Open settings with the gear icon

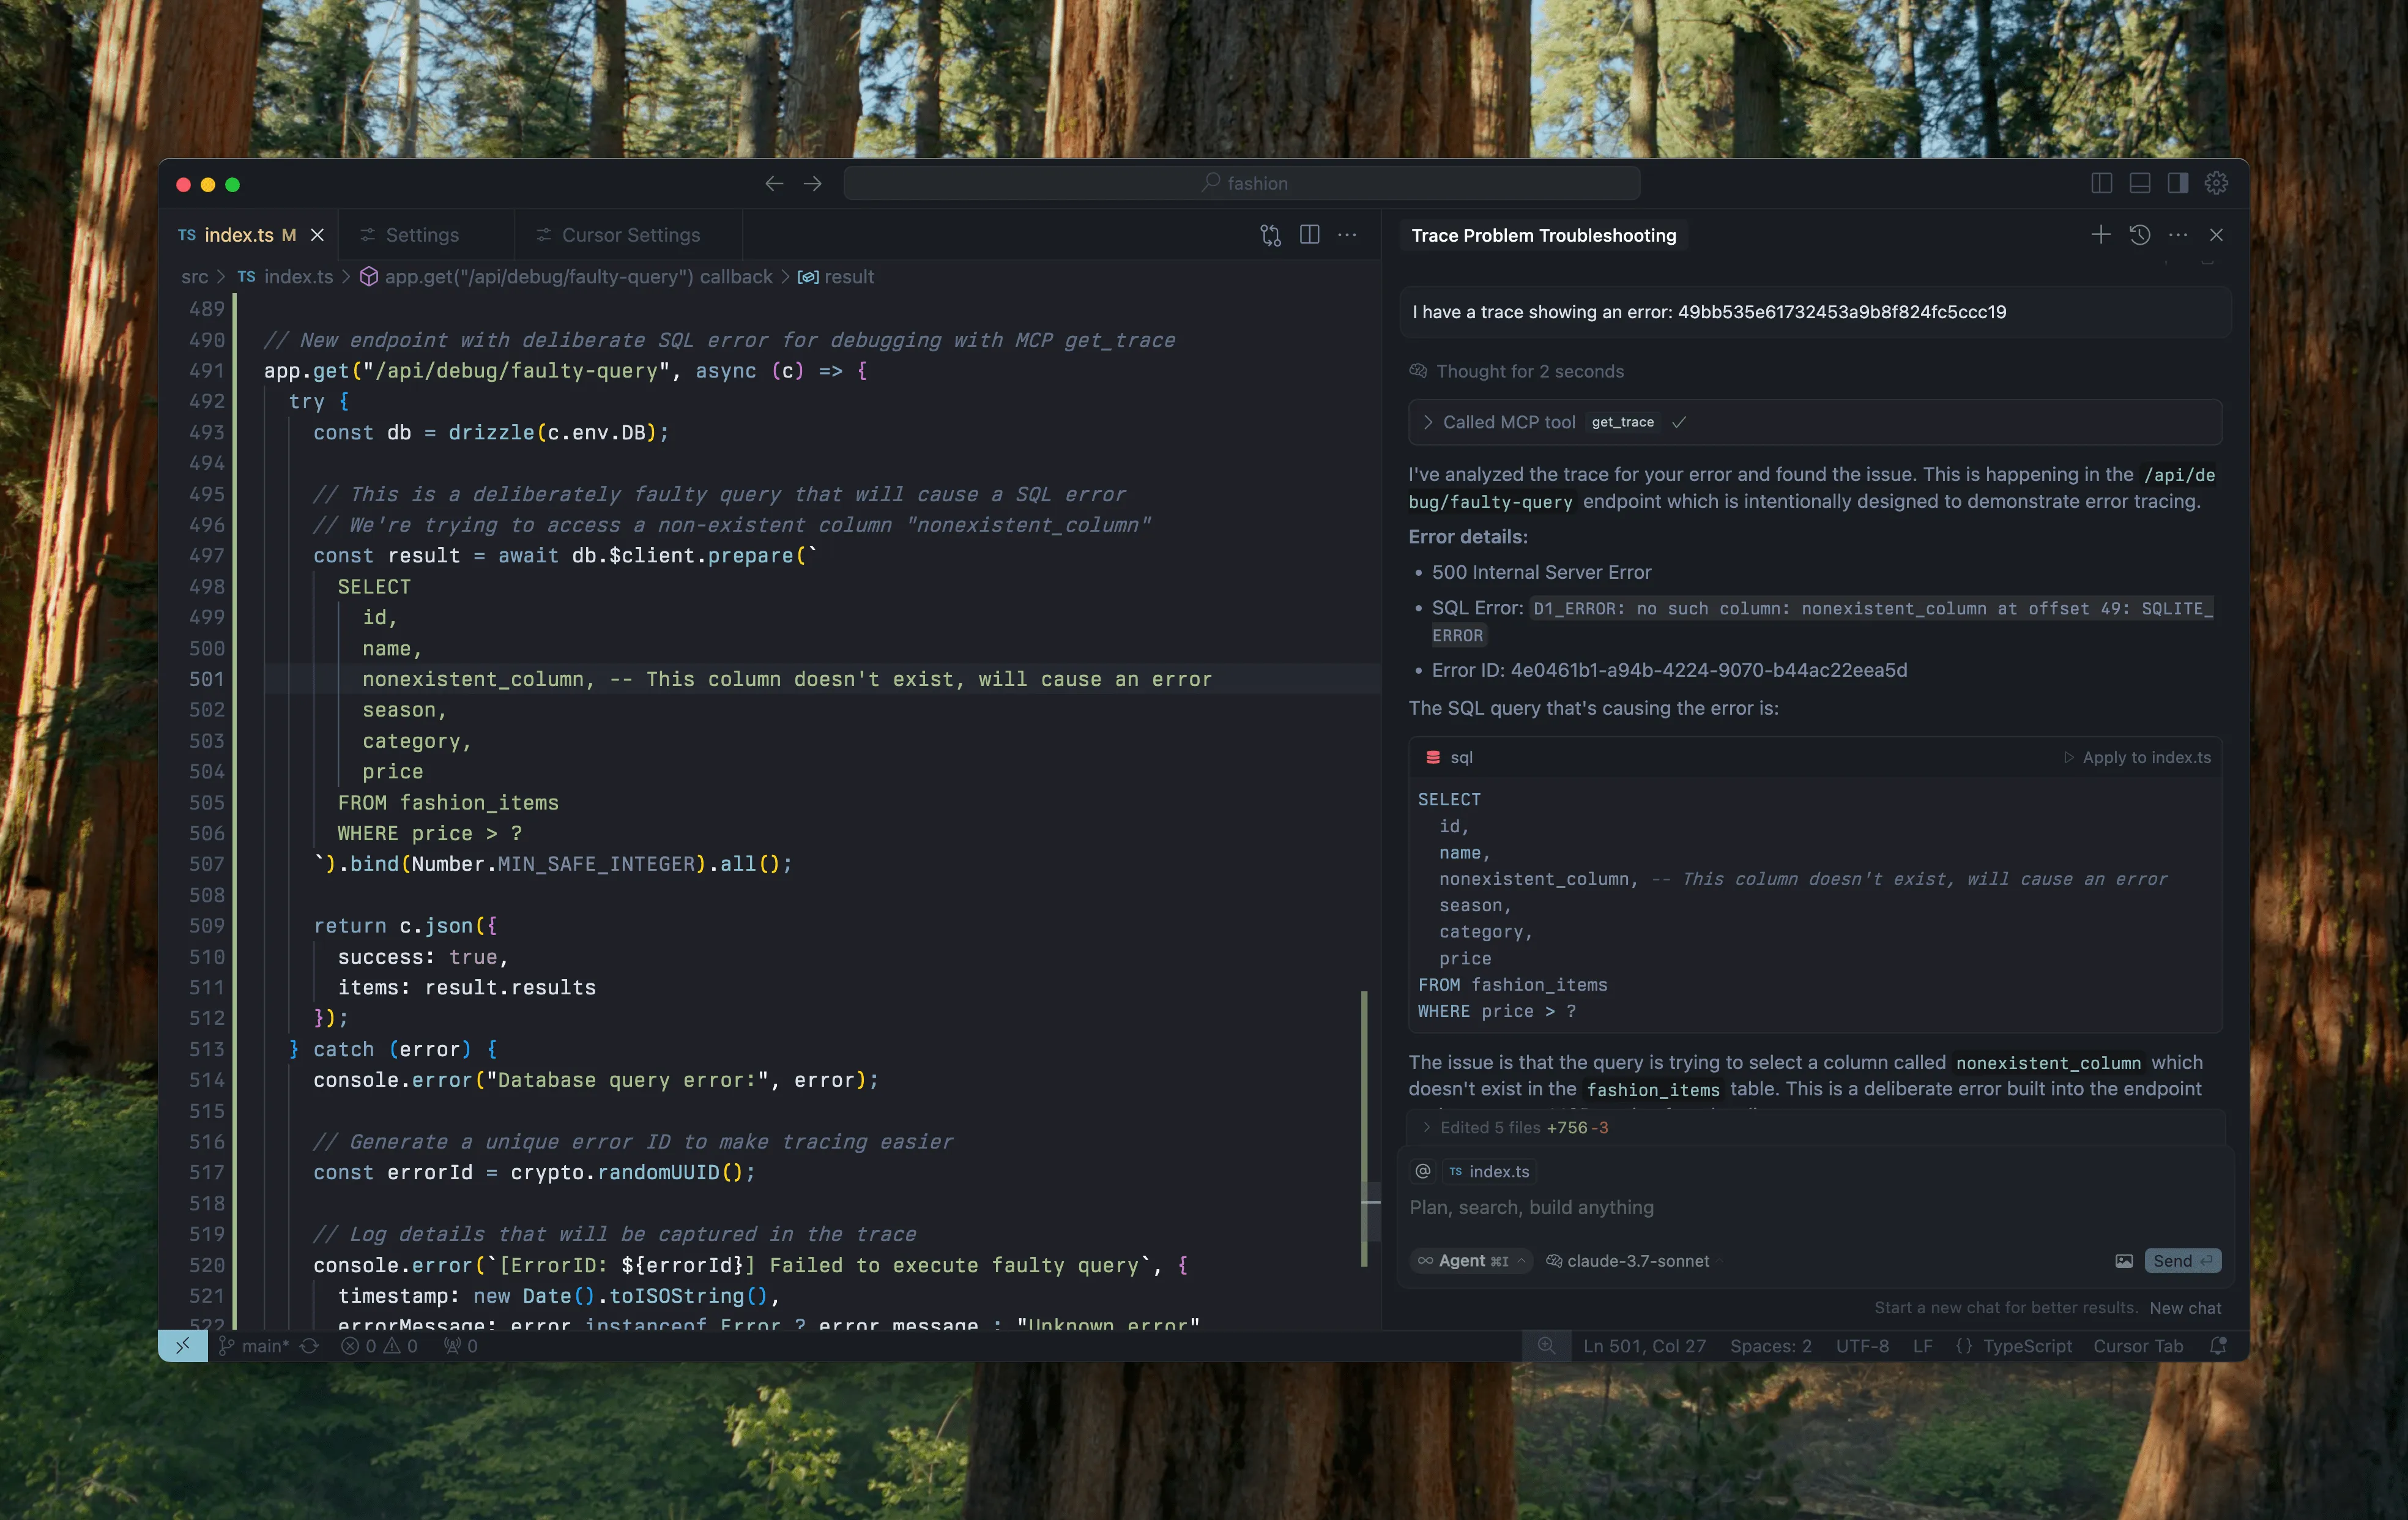point(2216,183)
